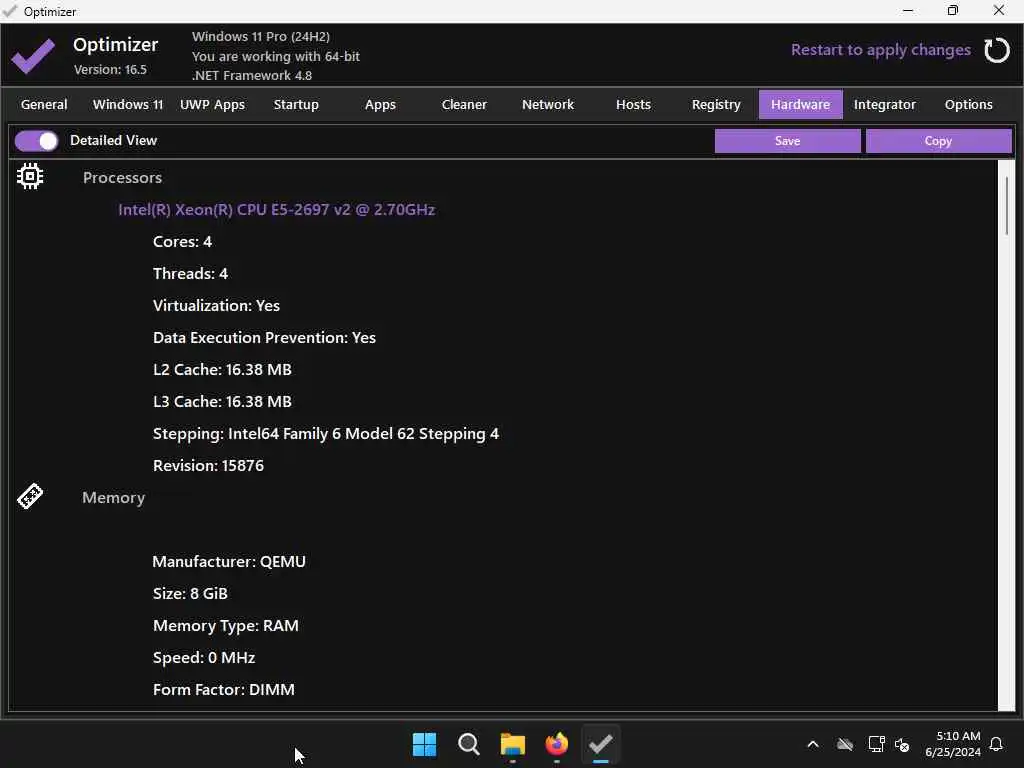Click the Save button
This screenshot has width=1024, height=768.
tap(788, 141)
